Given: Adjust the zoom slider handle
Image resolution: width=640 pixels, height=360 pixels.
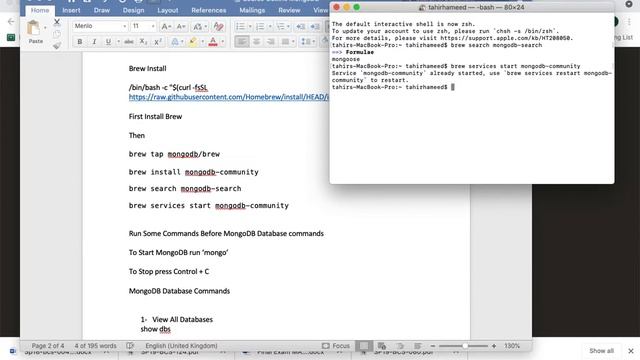Looking at the screenshot, I should coord(465,346).
